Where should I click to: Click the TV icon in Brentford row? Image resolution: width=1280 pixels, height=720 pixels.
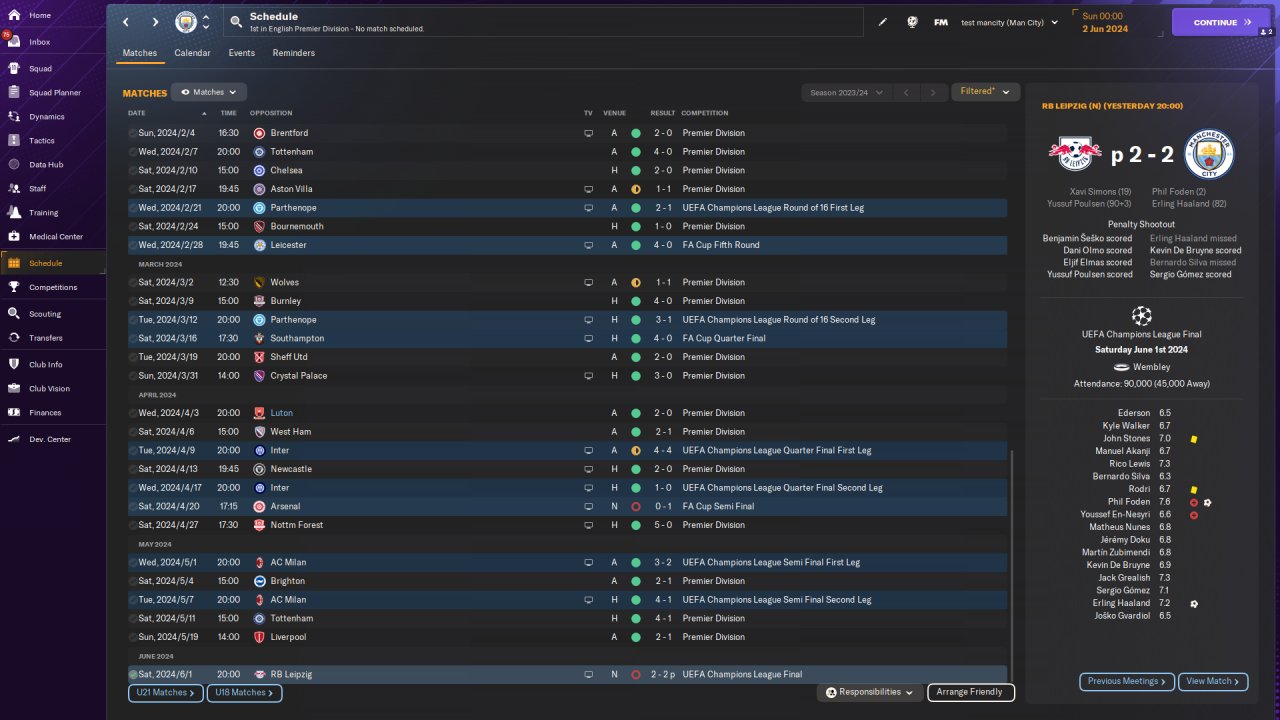coord(588,133)
